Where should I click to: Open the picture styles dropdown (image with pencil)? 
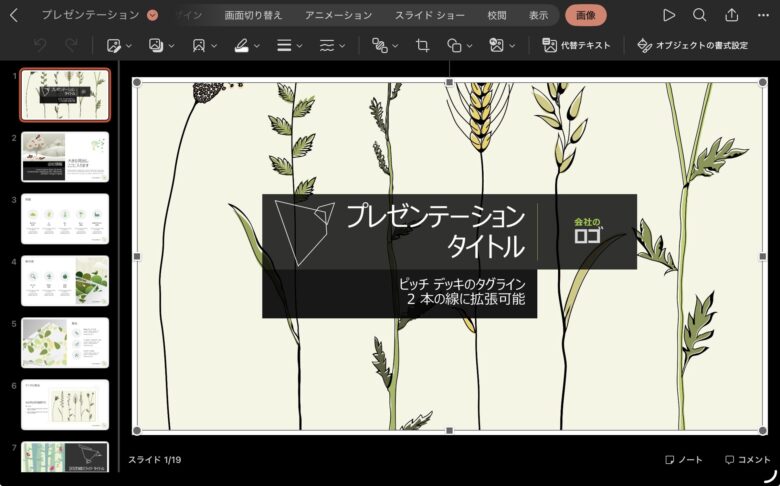point(119,45)
